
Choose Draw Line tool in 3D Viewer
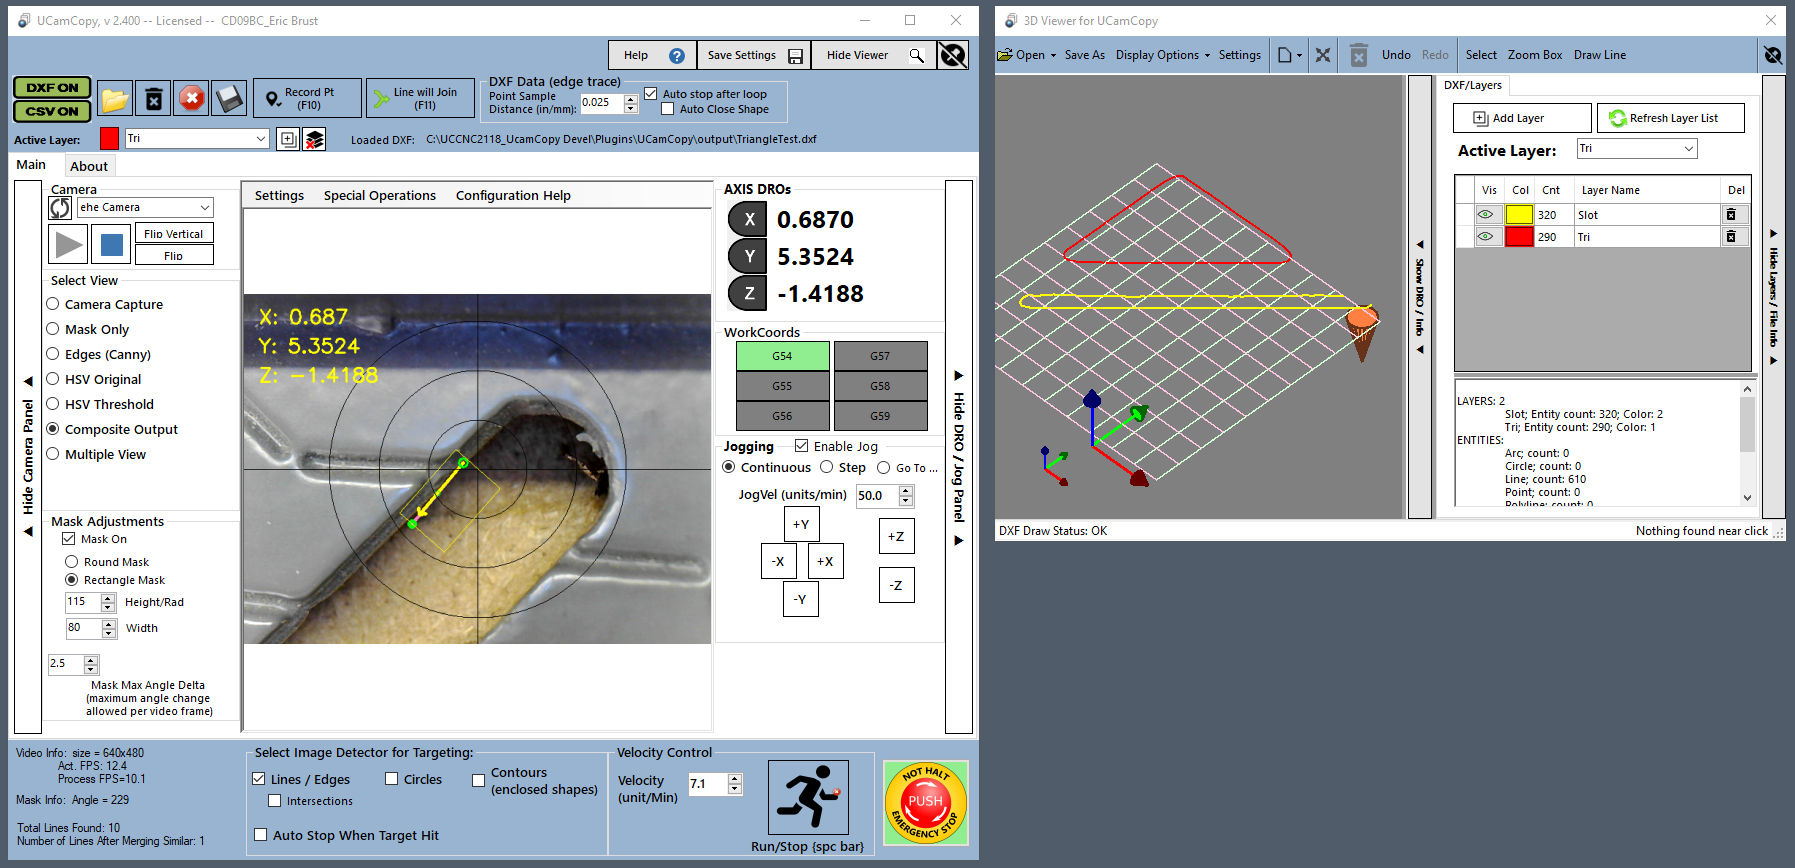point(1600,55)
